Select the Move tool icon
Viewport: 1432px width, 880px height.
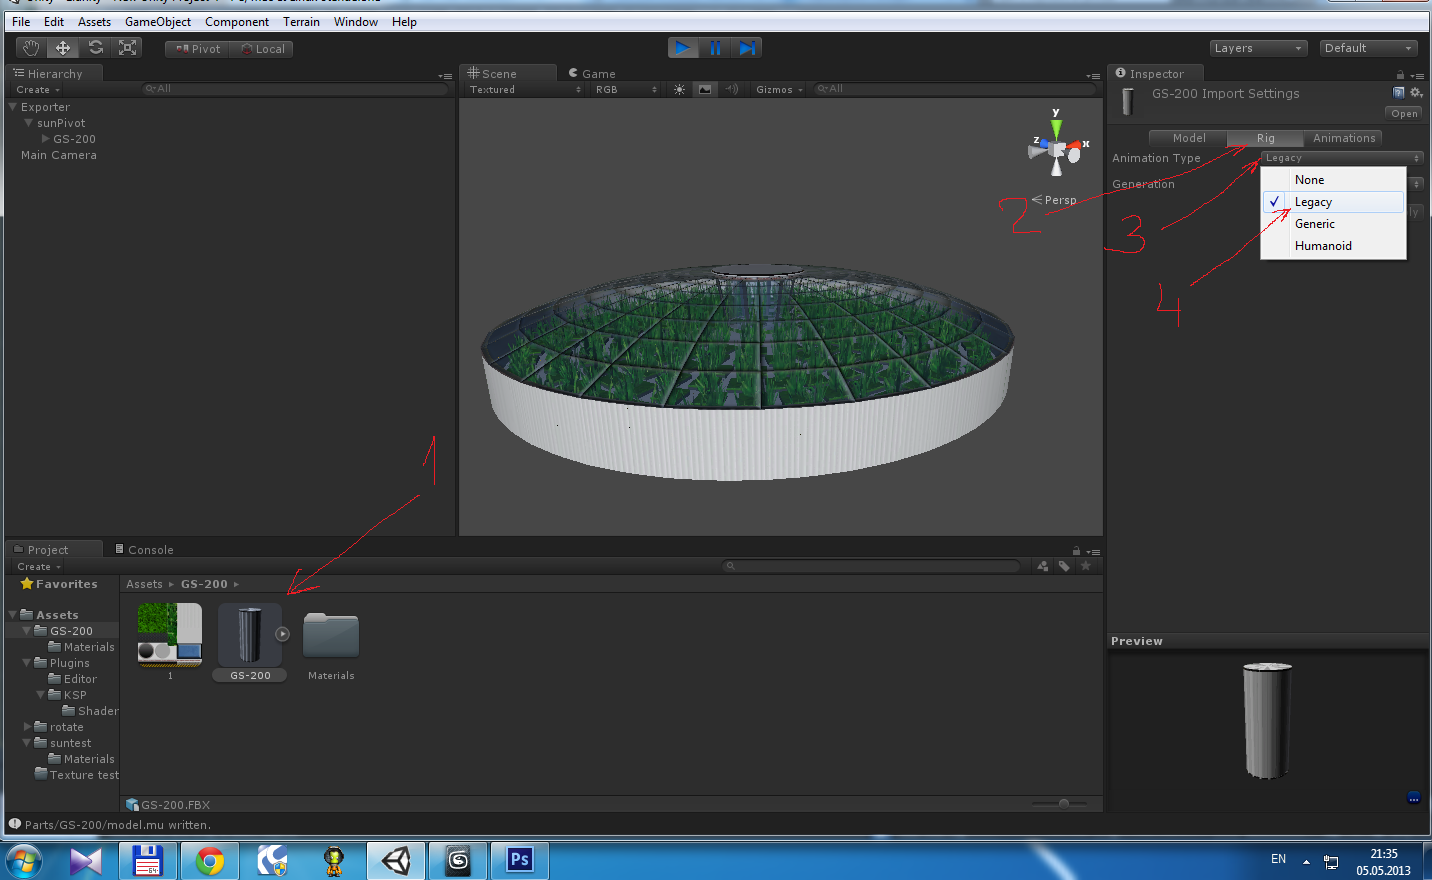click(x=63, y=48)
